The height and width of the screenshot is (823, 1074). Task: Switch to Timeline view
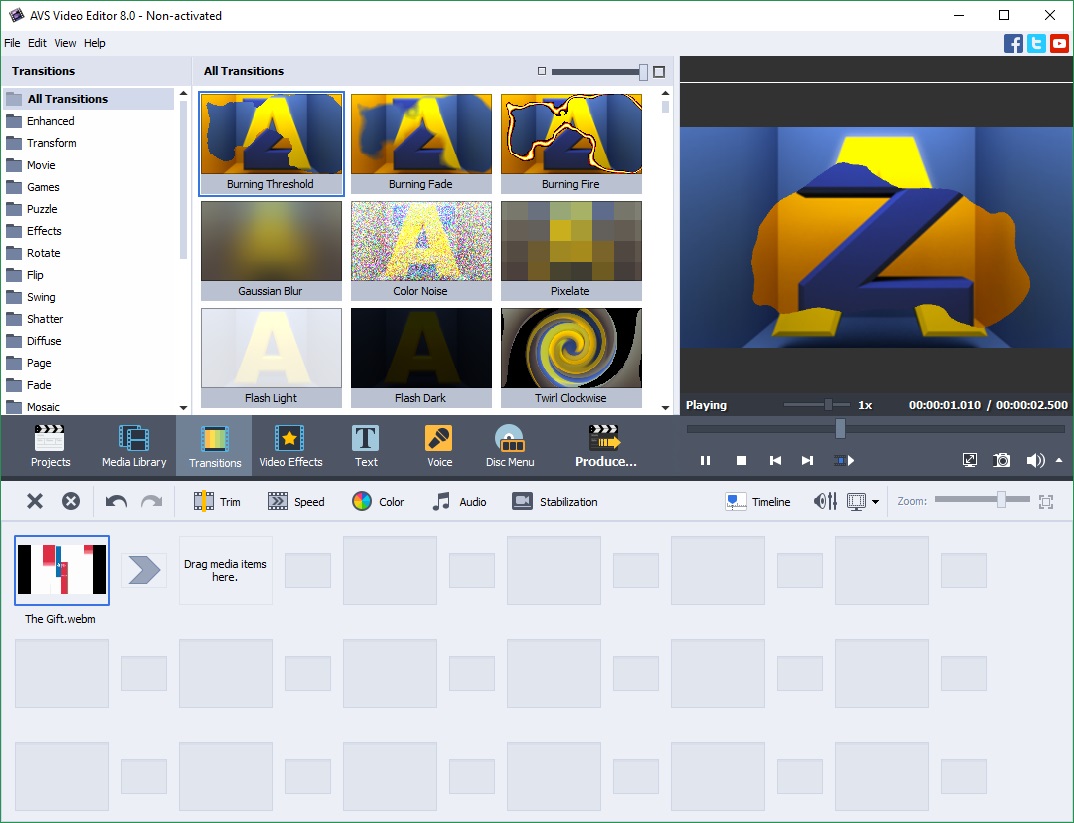(x=758, y=502)
